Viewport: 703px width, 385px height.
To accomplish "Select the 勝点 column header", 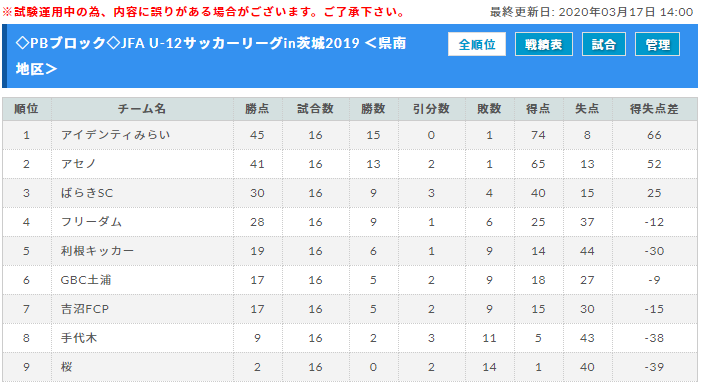I will point(257,109).
